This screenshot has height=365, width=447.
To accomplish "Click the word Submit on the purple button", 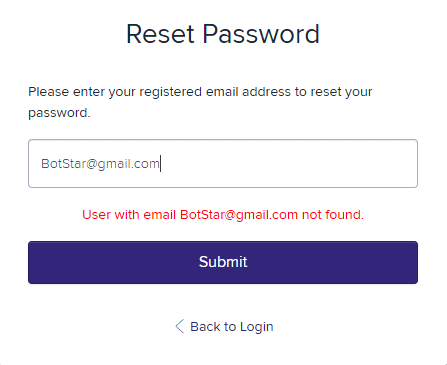I will [x=223, y=262].
